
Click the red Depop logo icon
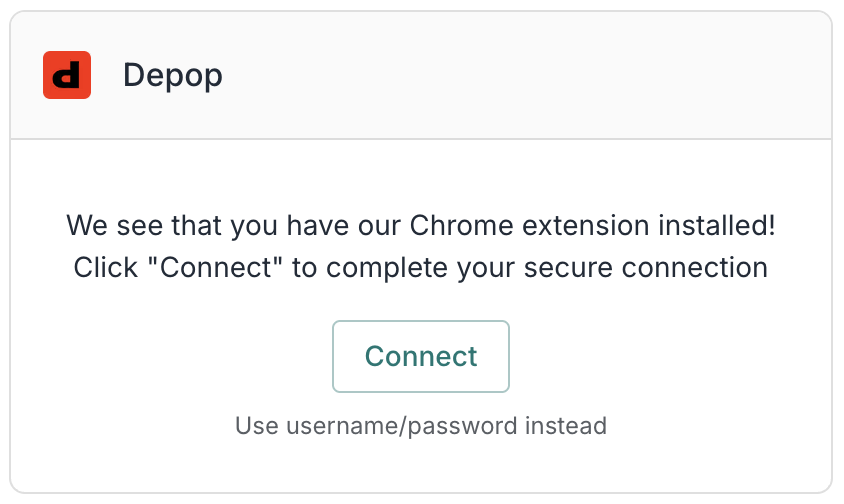tap(67, 76)
